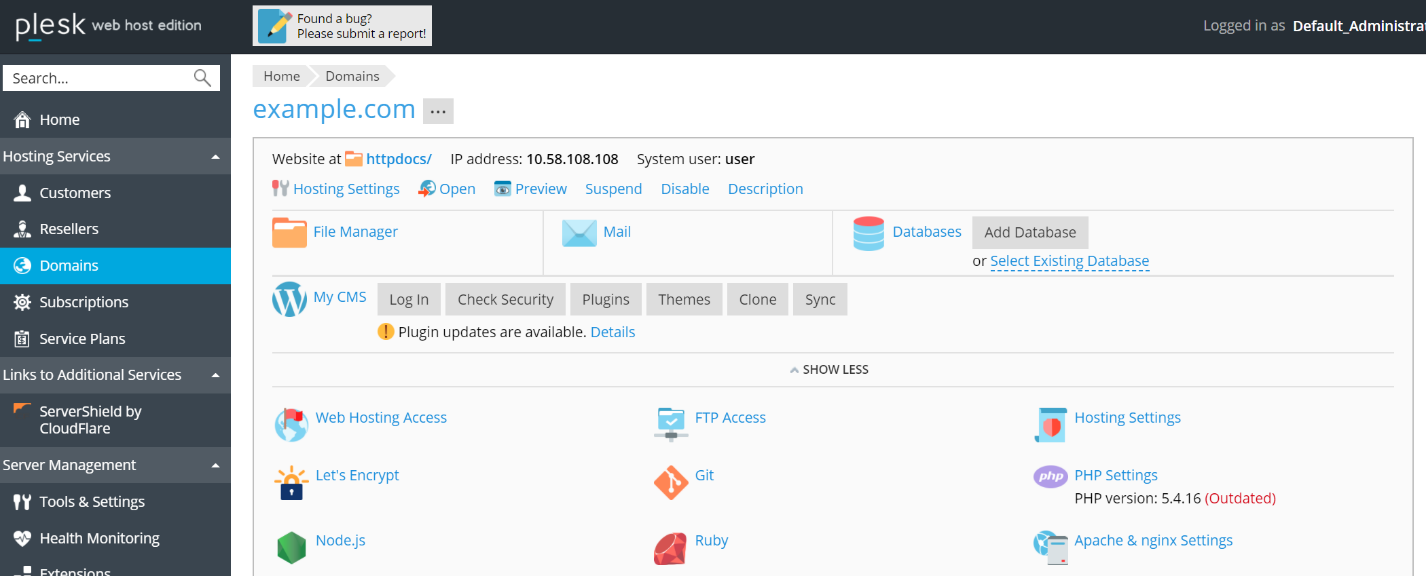1426x576 pixels.
Task: Click the PHP Settings icon
Action: 1050,477
